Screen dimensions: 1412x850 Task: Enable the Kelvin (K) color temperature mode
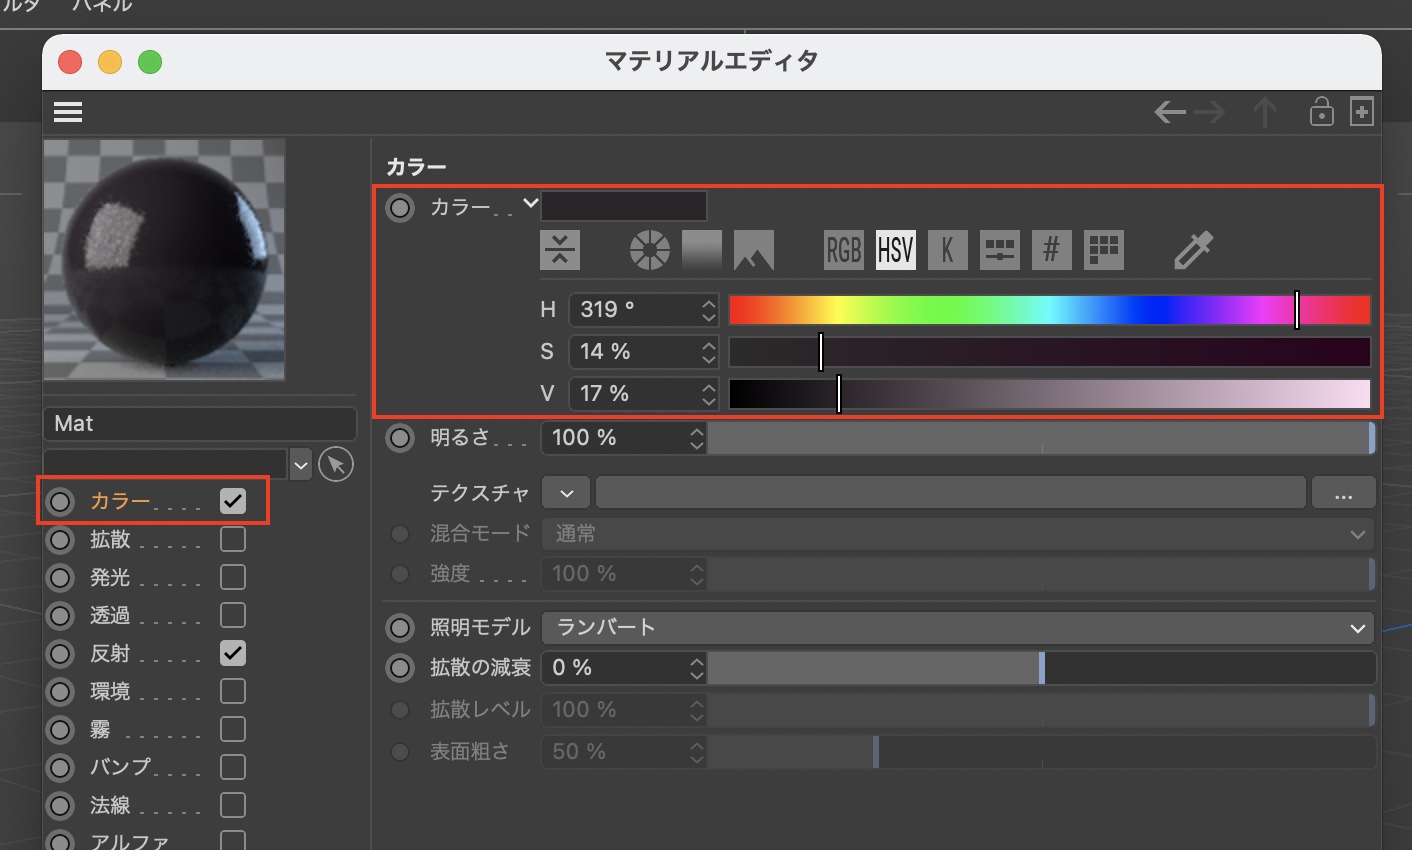click(947, 250)
